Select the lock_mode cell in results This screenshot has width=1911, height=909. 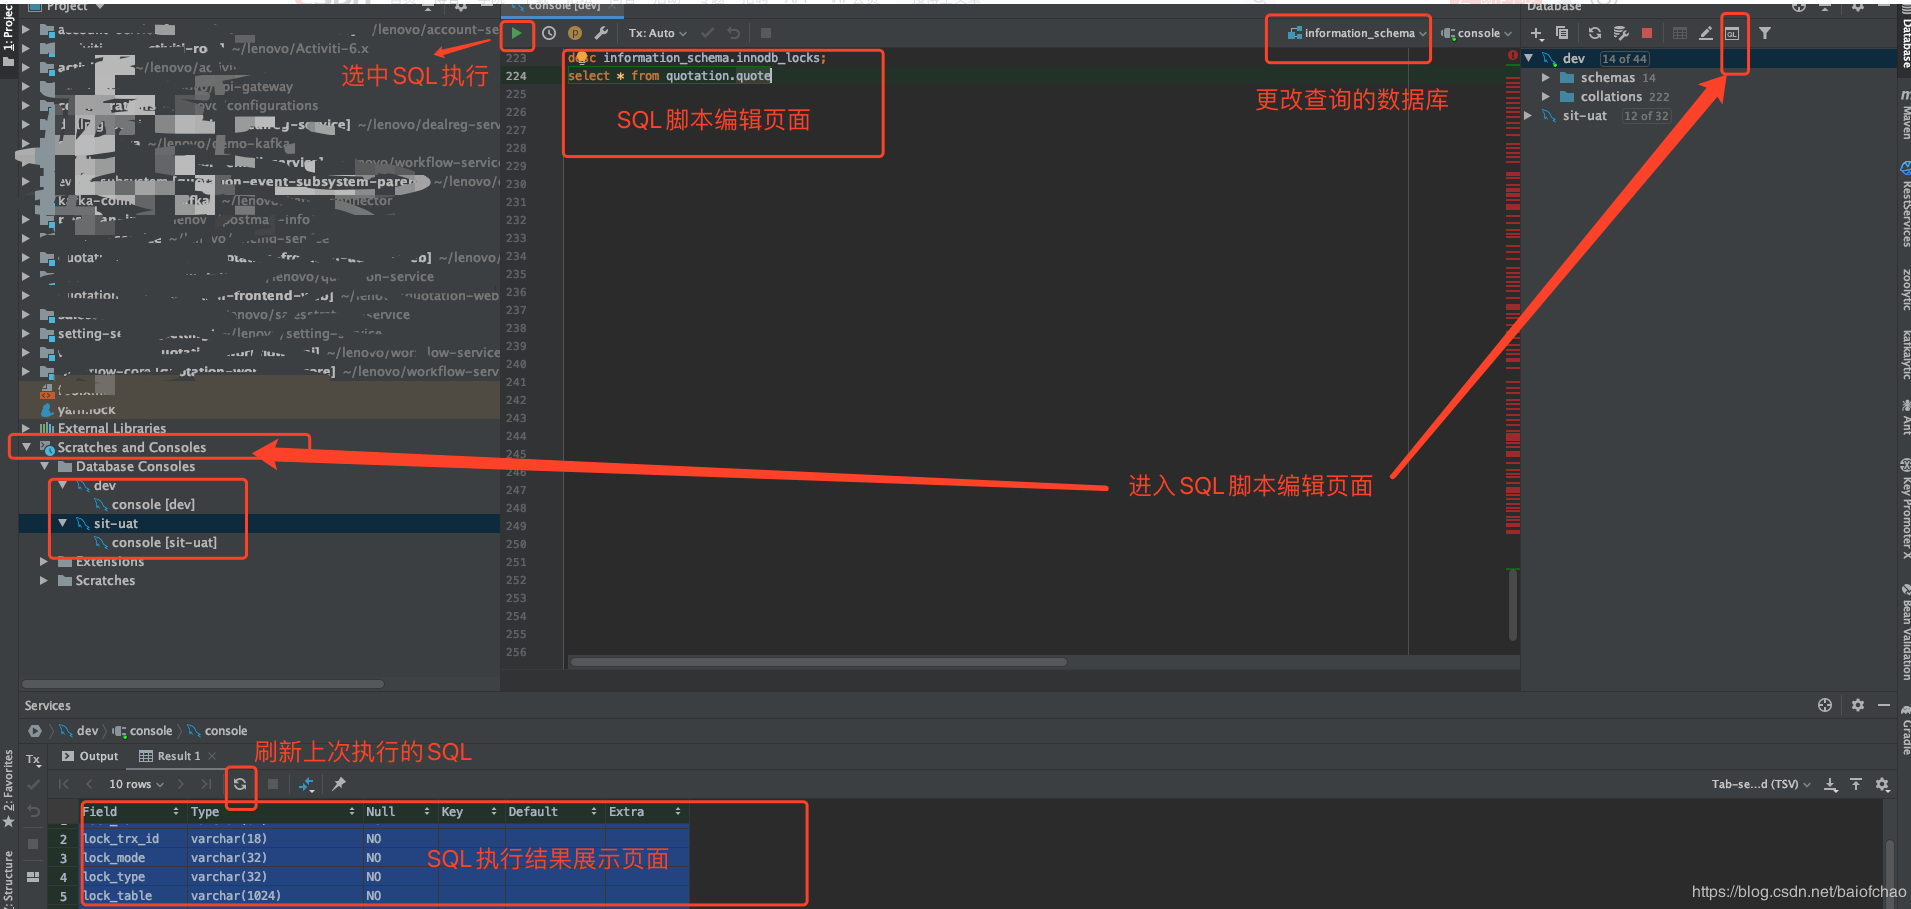coord(134,858)
